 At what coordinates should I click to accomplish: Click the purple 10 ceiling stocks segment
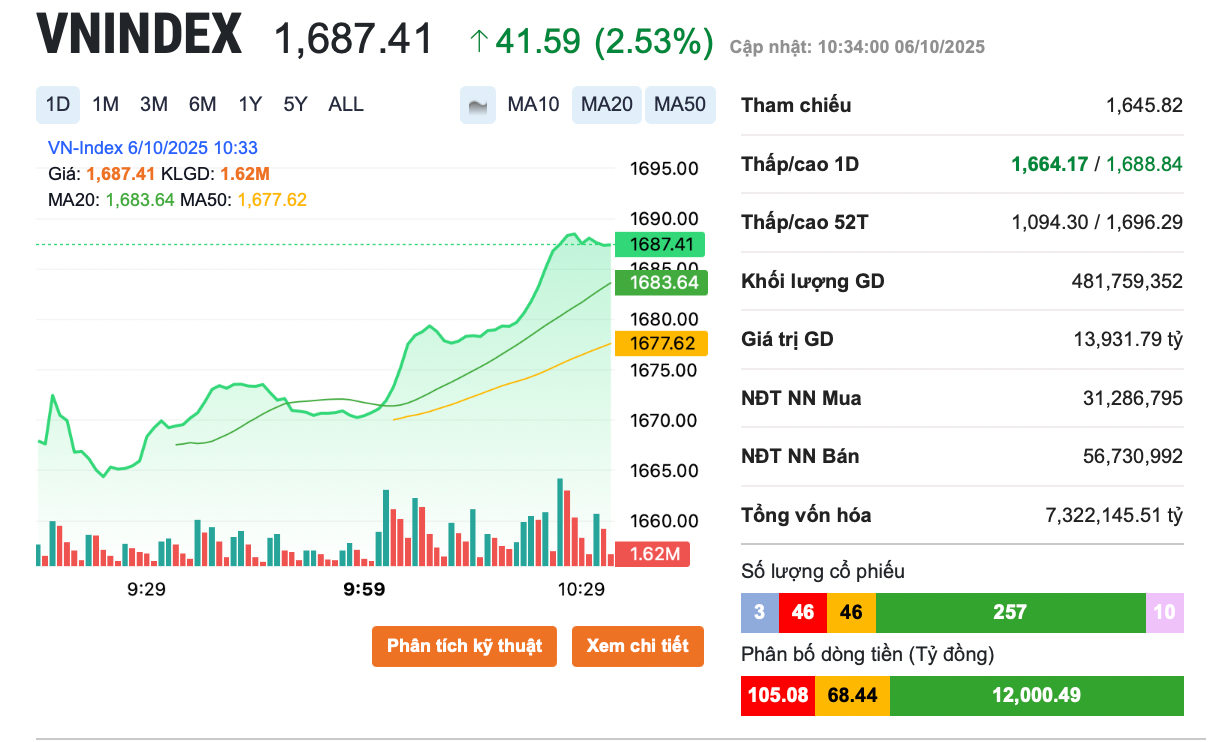click(x=1164, y=612)
